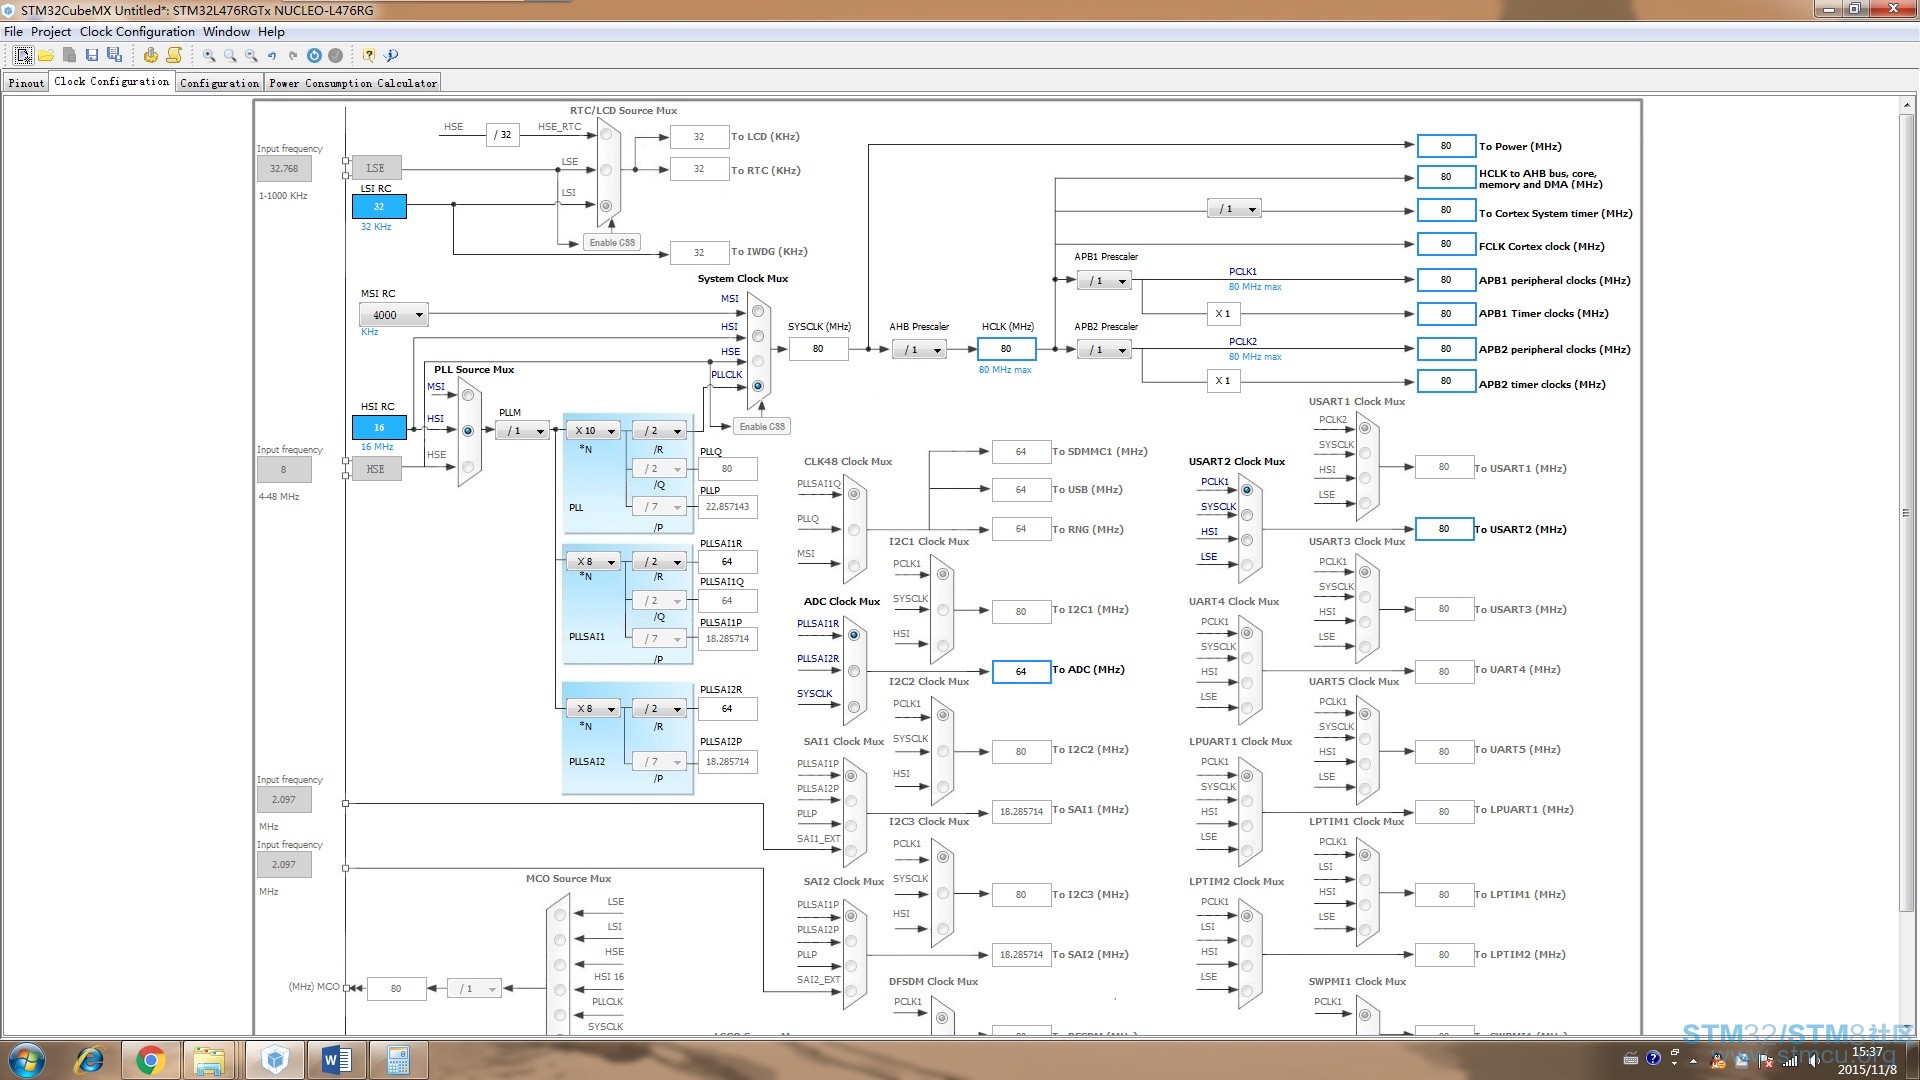Image resolution: width=1920 pixels, height=1080 pixels.
Task: Click the vertical scrollbar thumb
Action: tap(1906, 512)
